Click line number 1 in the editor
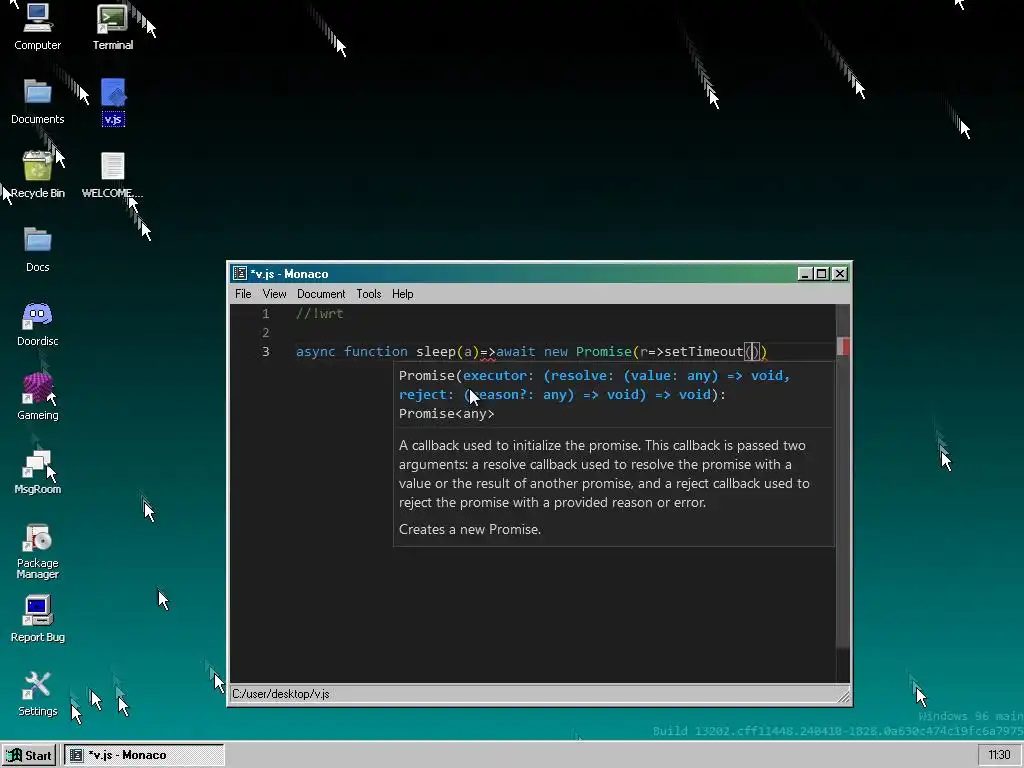The height and width of the screenshot is (768, 1024). click(266, 314)
